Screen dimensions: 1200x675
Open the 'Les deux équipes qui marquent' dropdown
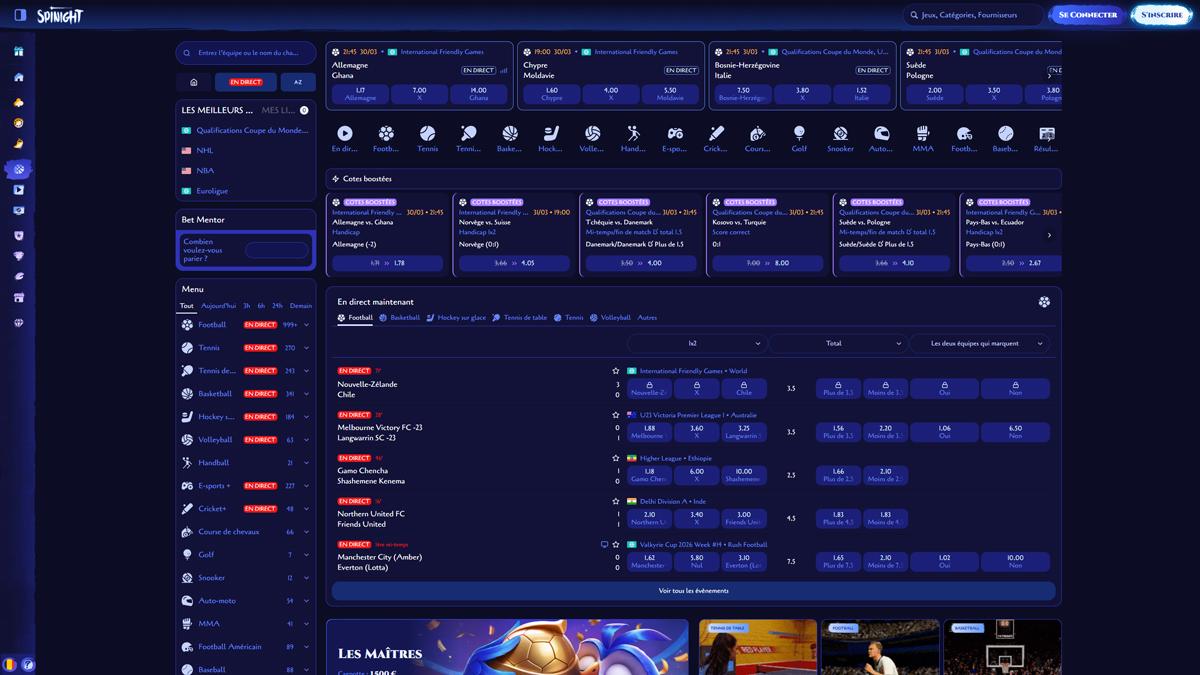[980, 343]
